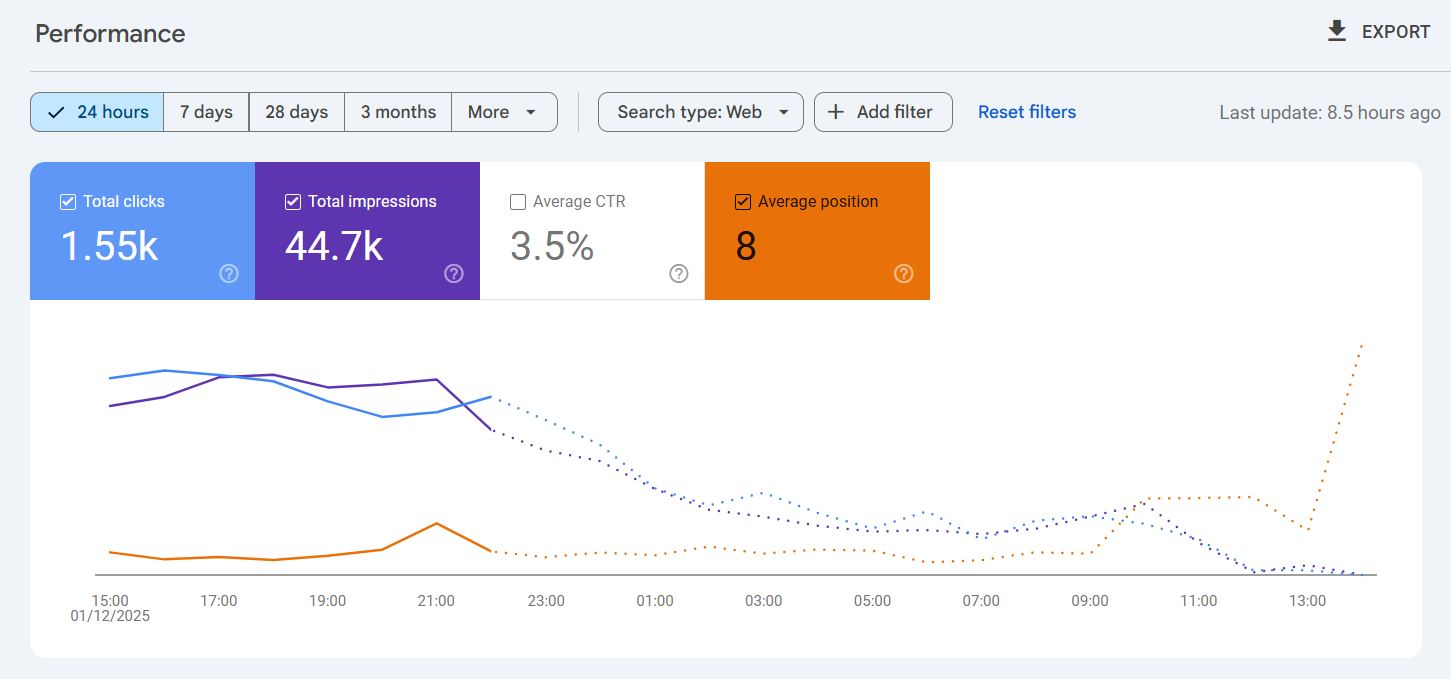Click the Reset filters link
Screen dimensions: 1451x679
[x=1027, y=112]
